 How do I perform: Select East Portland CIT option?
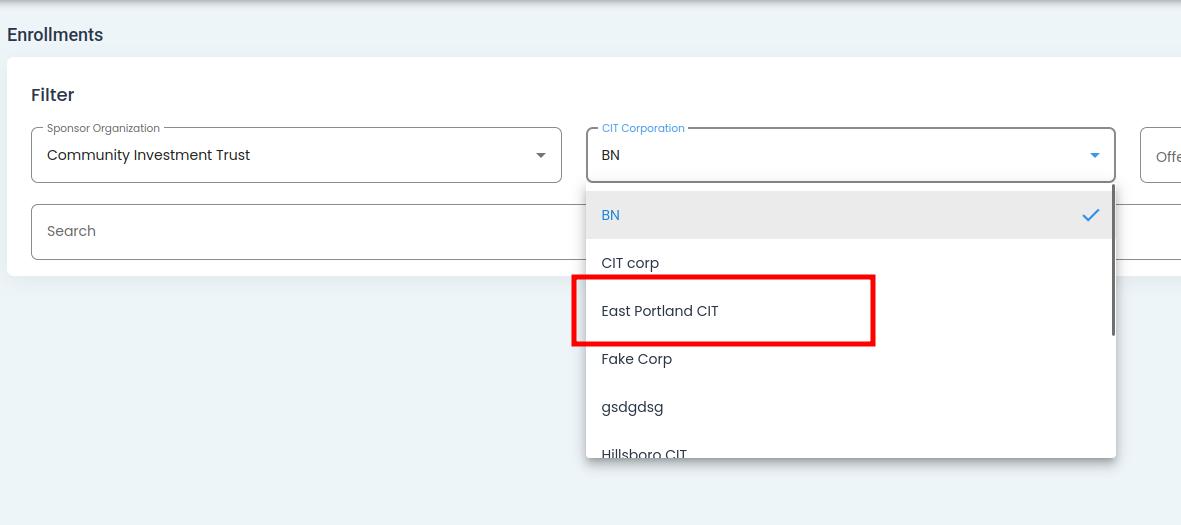[x=660, y=311]
